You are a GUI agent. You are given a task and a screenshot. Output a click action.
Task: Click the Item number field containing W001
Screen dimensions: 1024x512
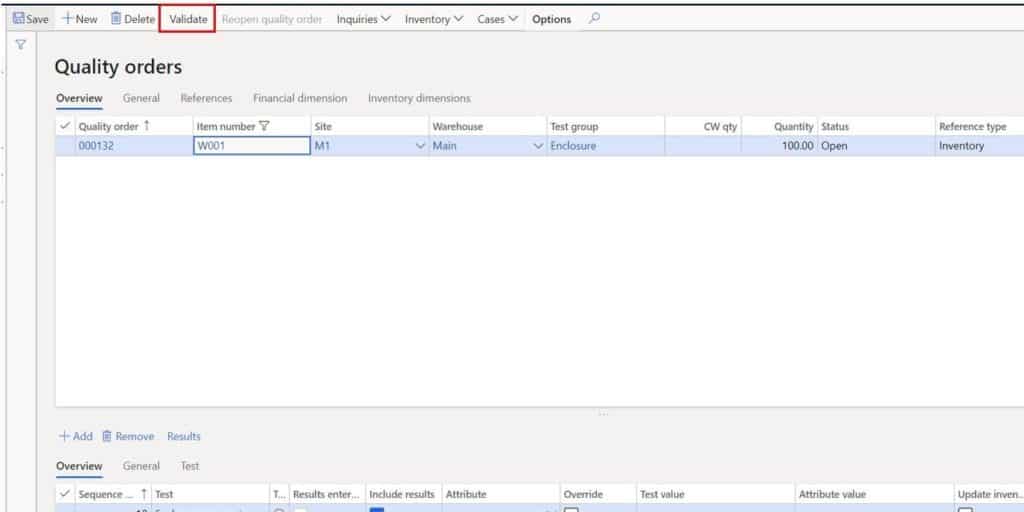point(250,146)
